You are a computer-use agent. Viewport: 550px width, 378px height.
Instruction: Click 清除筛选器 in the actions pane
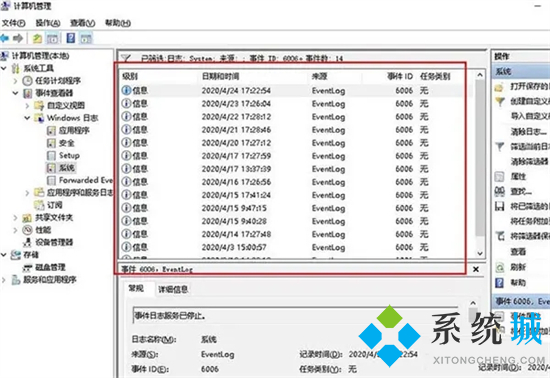[529, 161]
